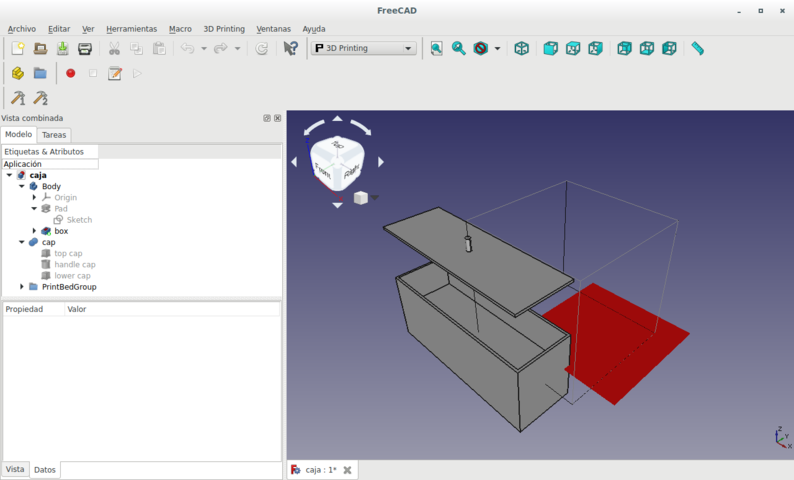Start macro recording red button

(x=70, y=73)
